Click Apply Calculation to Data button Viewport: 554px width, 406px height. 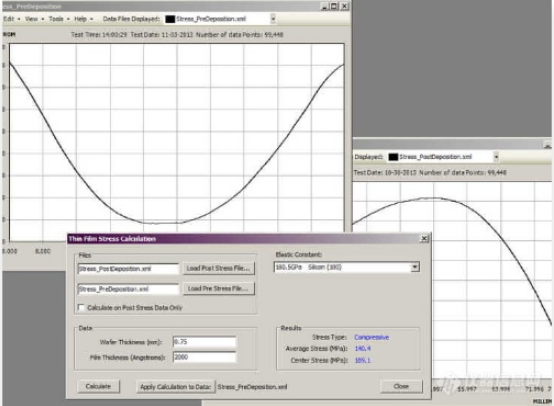pyautogui.click(x=176, y=387)
